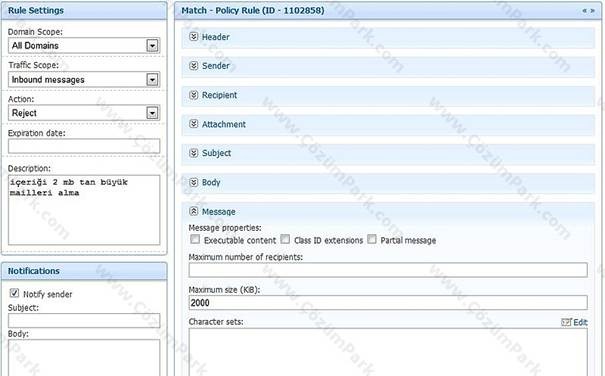605x376 pixels.
Task: Click the Character sets list box
Action: [388, 352]
